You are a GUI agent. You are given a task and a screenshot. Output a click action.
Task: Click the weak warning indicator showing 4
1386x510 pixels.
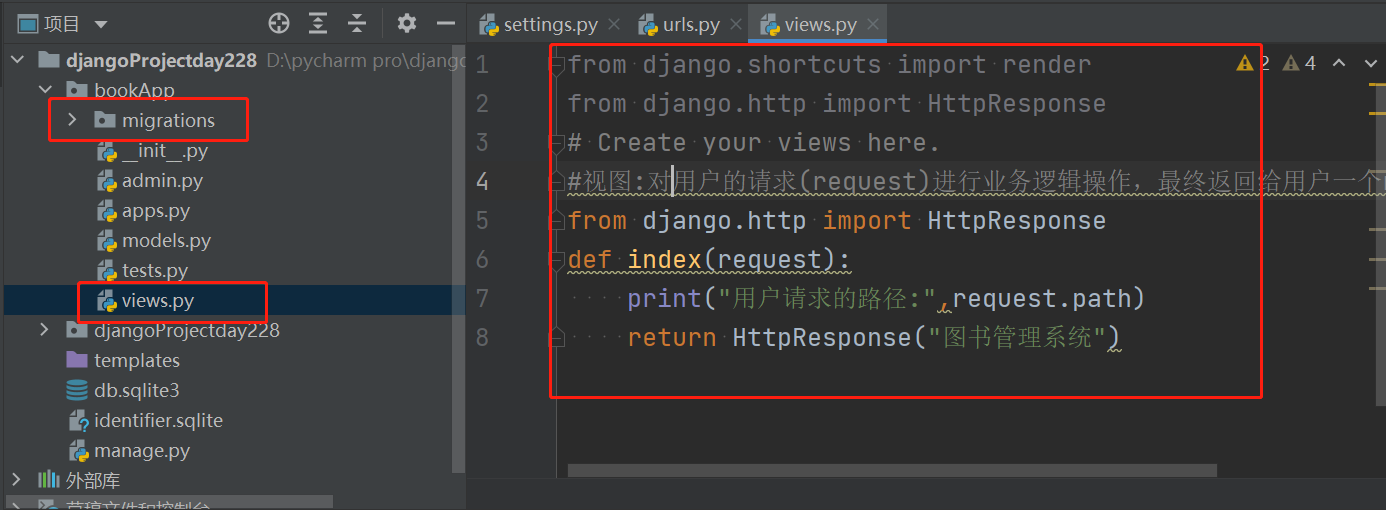1300,63
